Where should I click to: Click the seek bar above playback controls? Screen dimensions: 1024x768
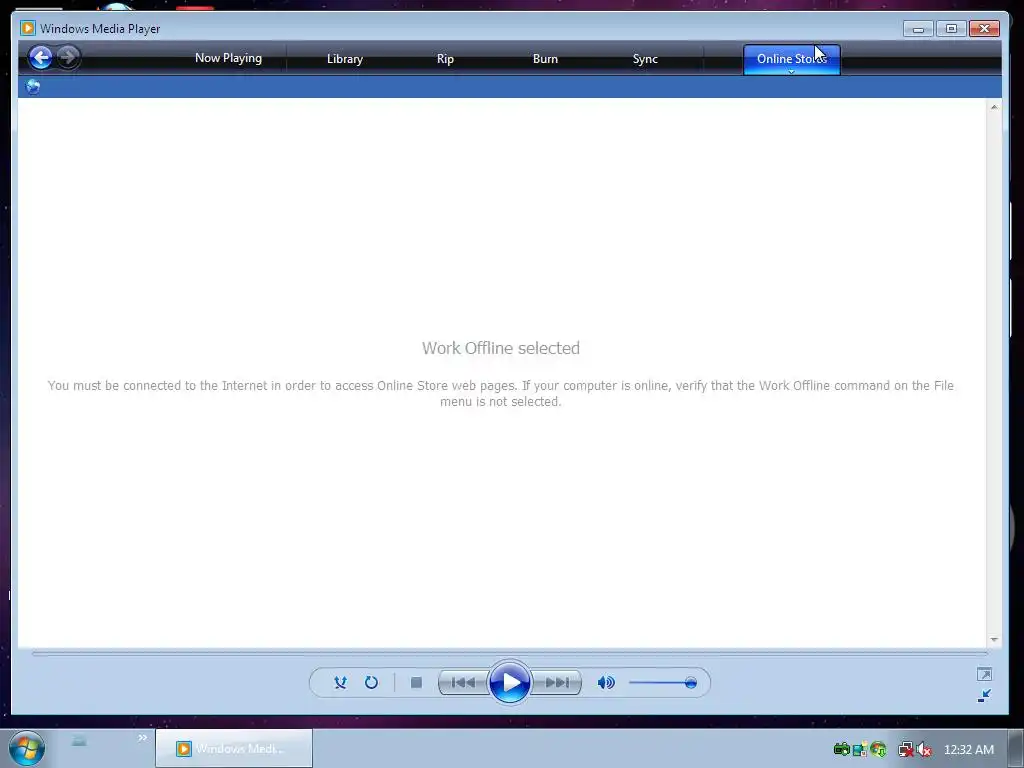coord(509,653)
